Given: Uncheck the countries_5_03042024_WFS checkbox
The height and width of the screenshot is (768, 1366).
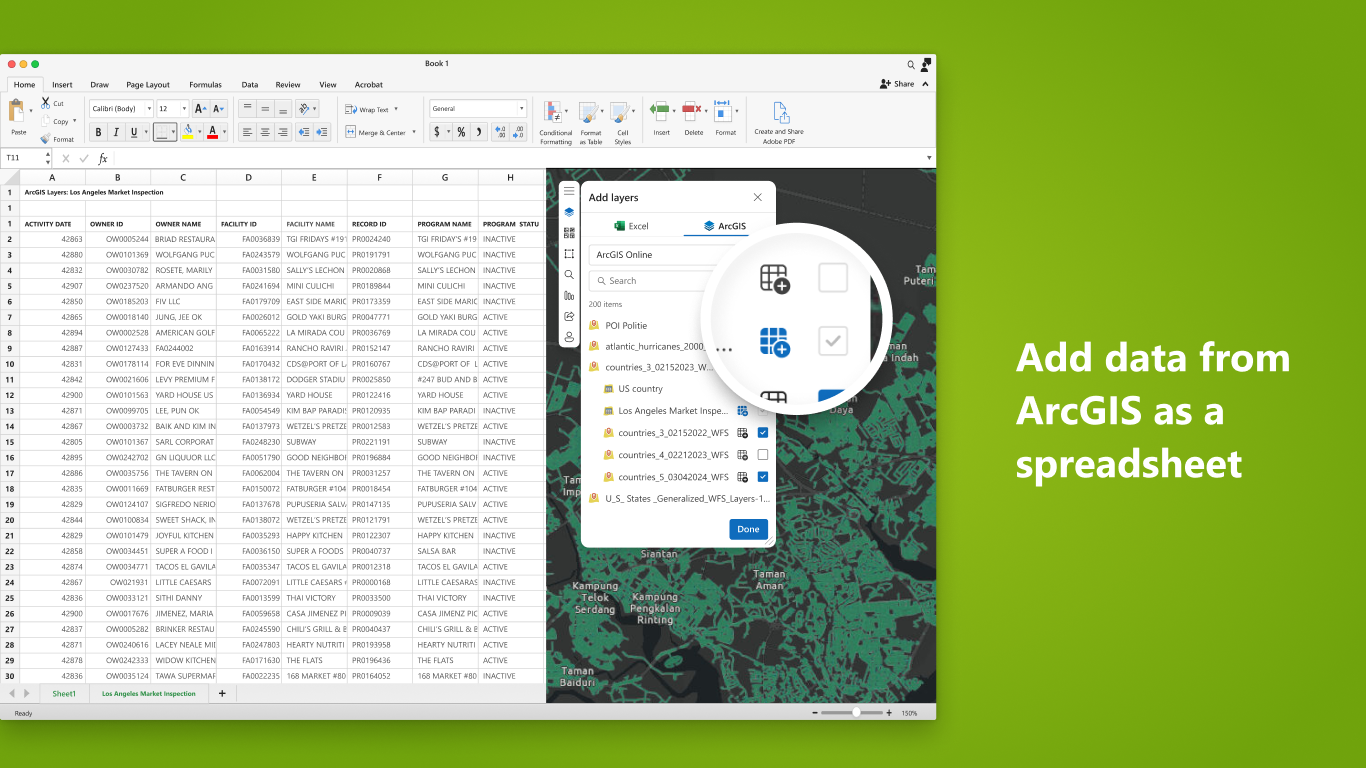Looking at the screenshot, I should pos(763,477).
